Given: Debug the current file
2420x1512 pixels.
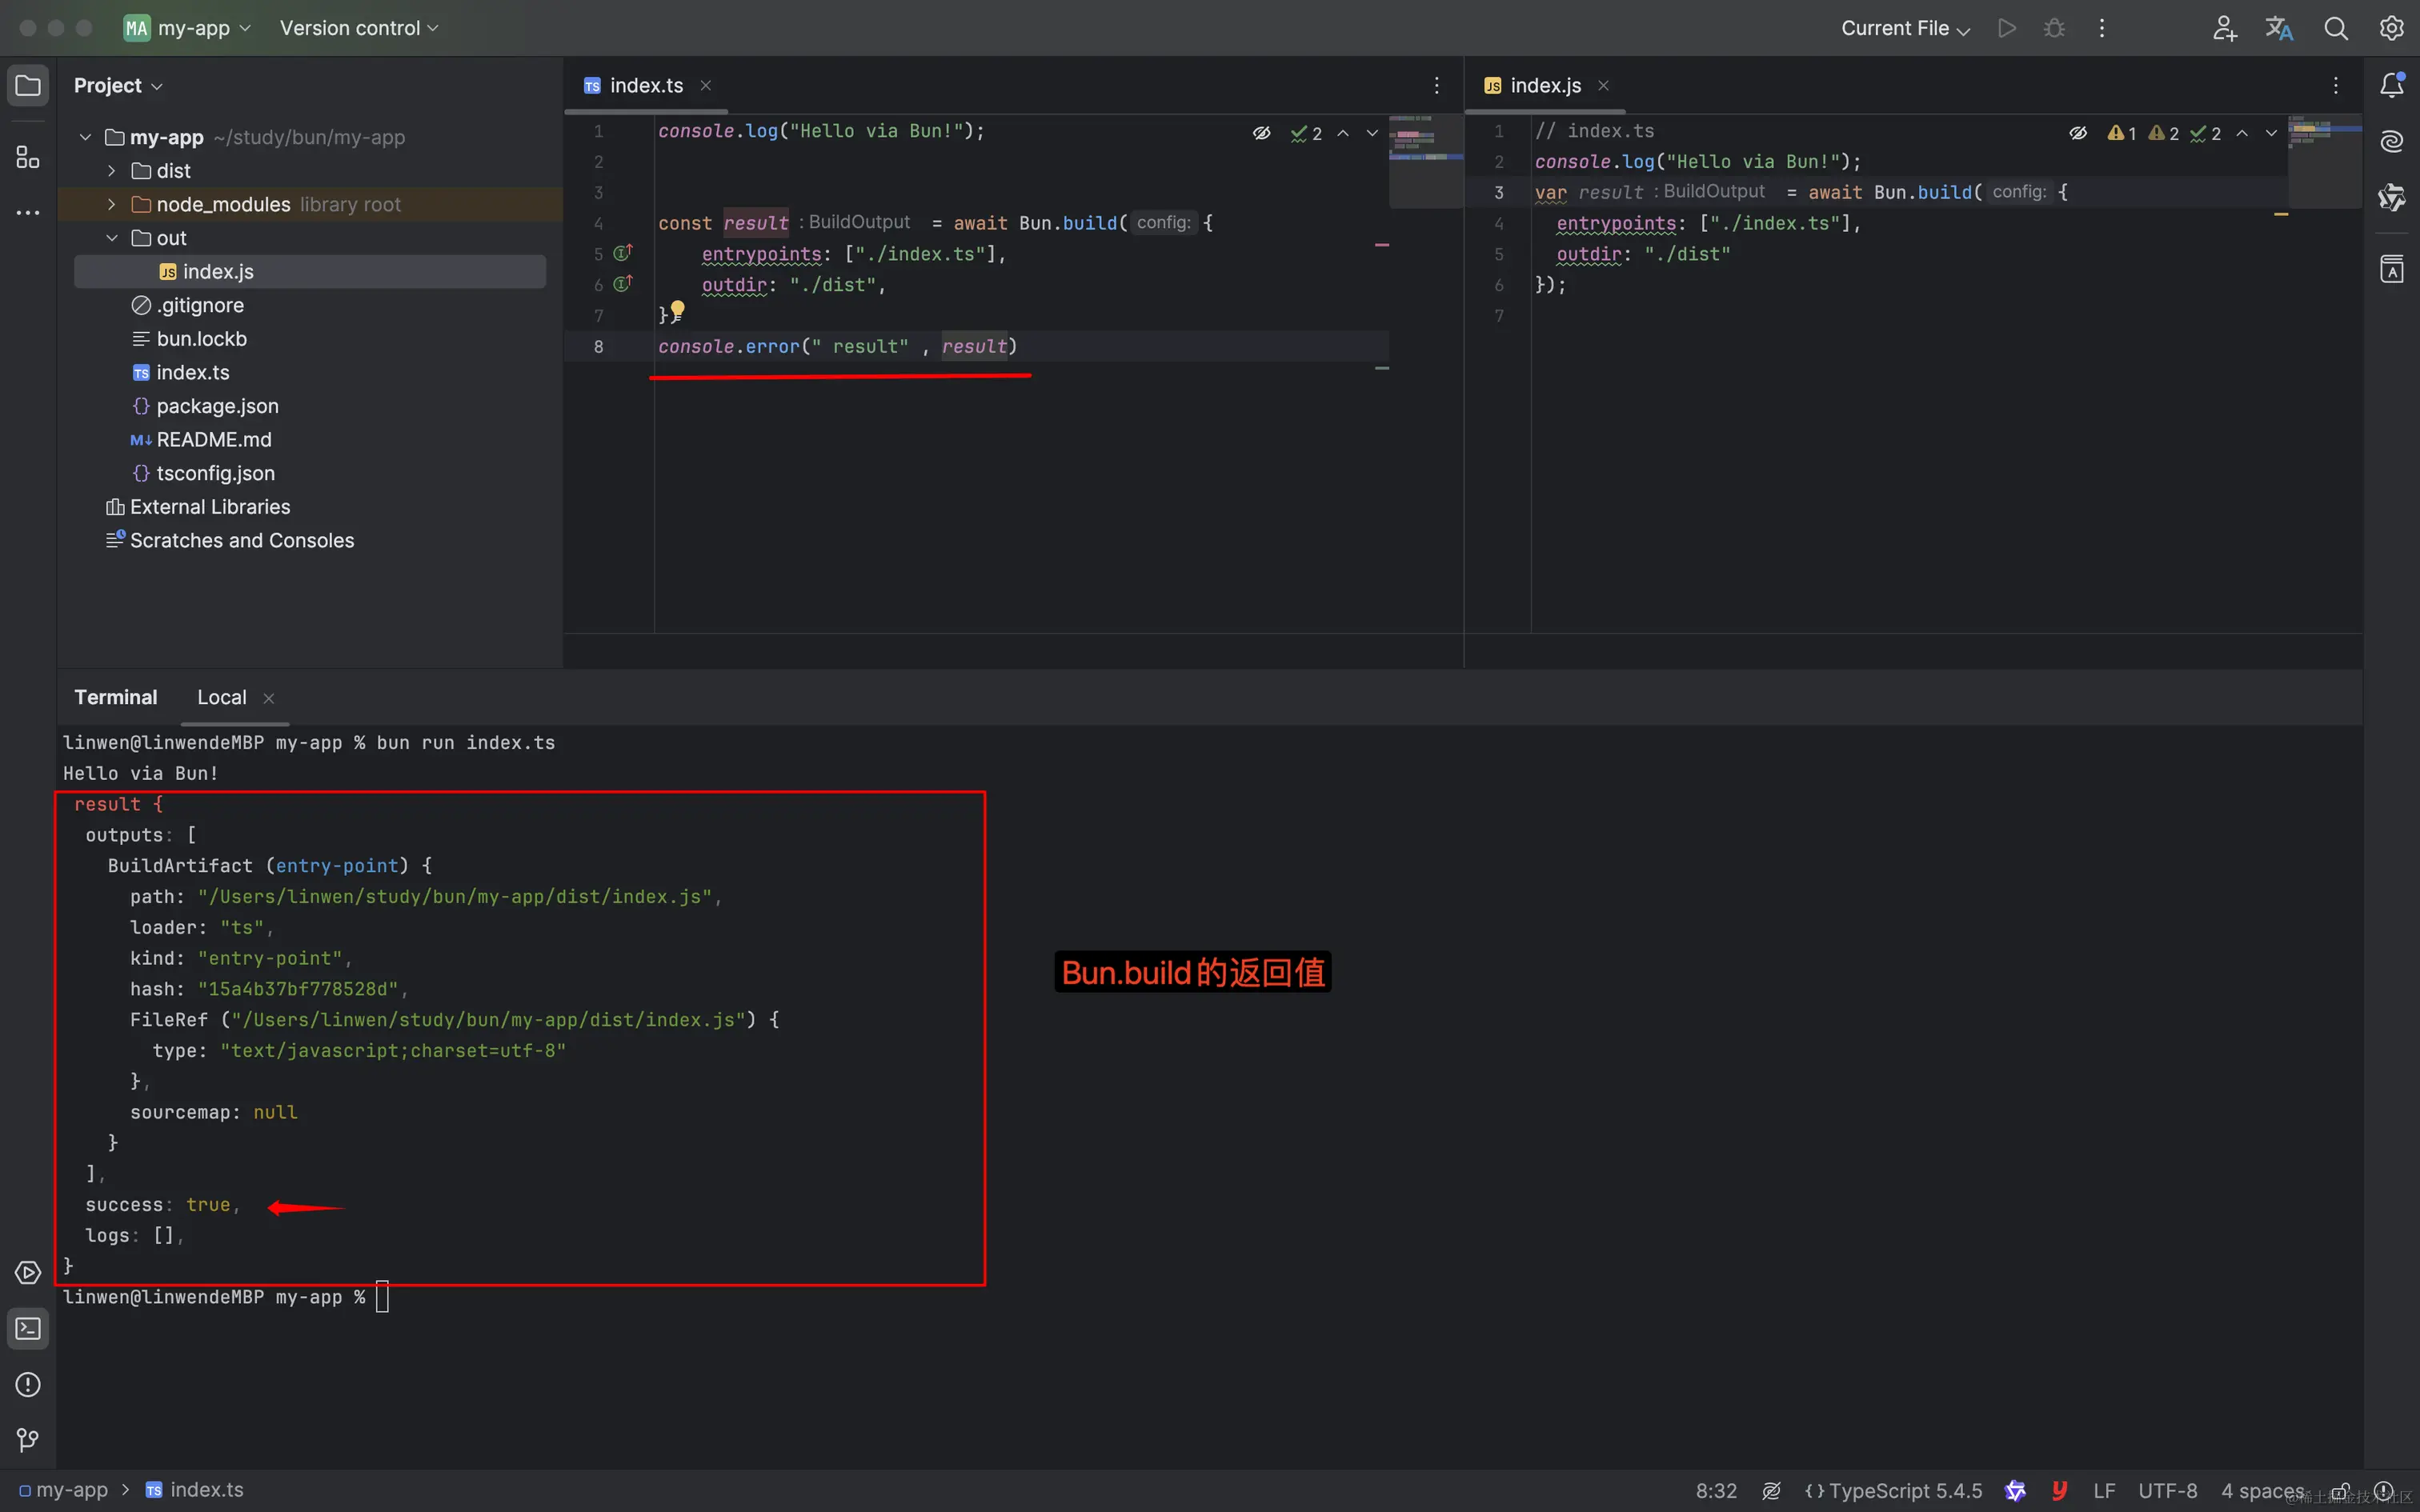Looking at the screenshot, I should pos(2054,28).
